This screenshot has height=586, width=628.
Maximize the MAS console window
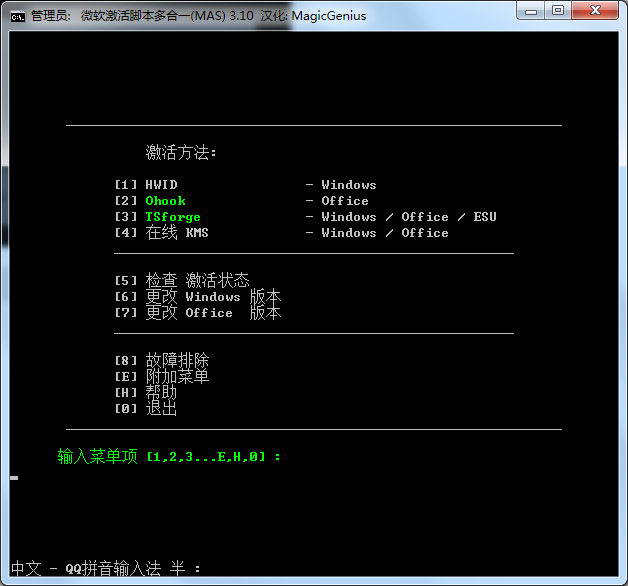pyautogui.click(x=558, y=11)
